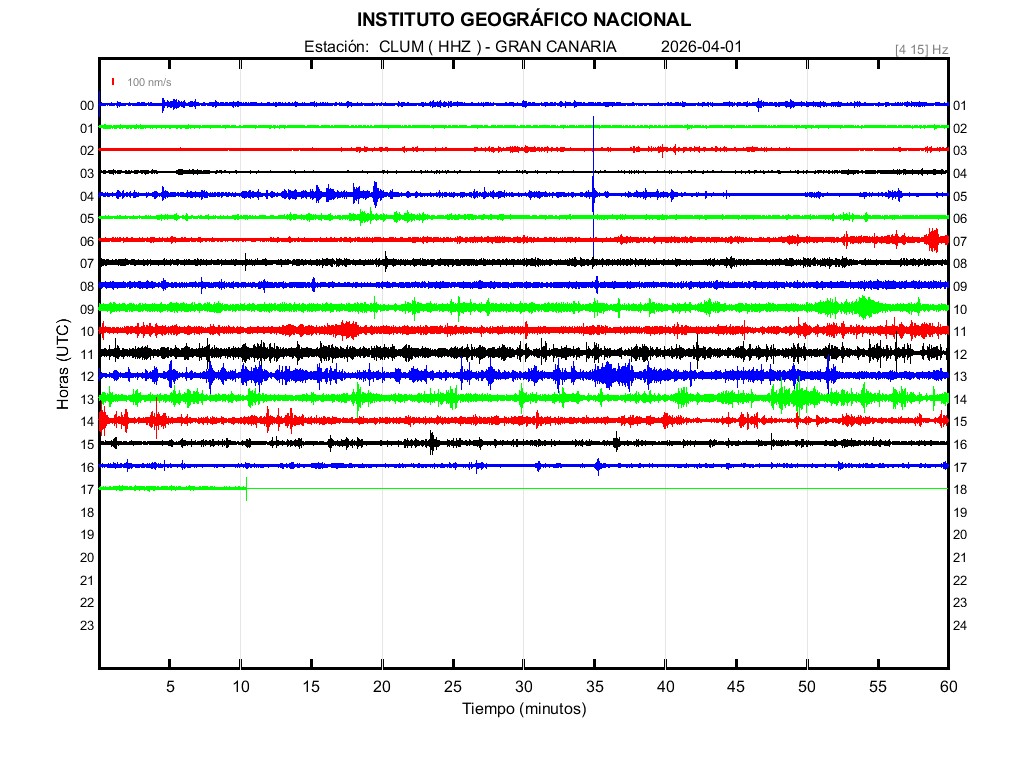Click 'GRAN CANARIA' in the station header
Screen dimensions: 1024x768
click(x=556, y=47)
